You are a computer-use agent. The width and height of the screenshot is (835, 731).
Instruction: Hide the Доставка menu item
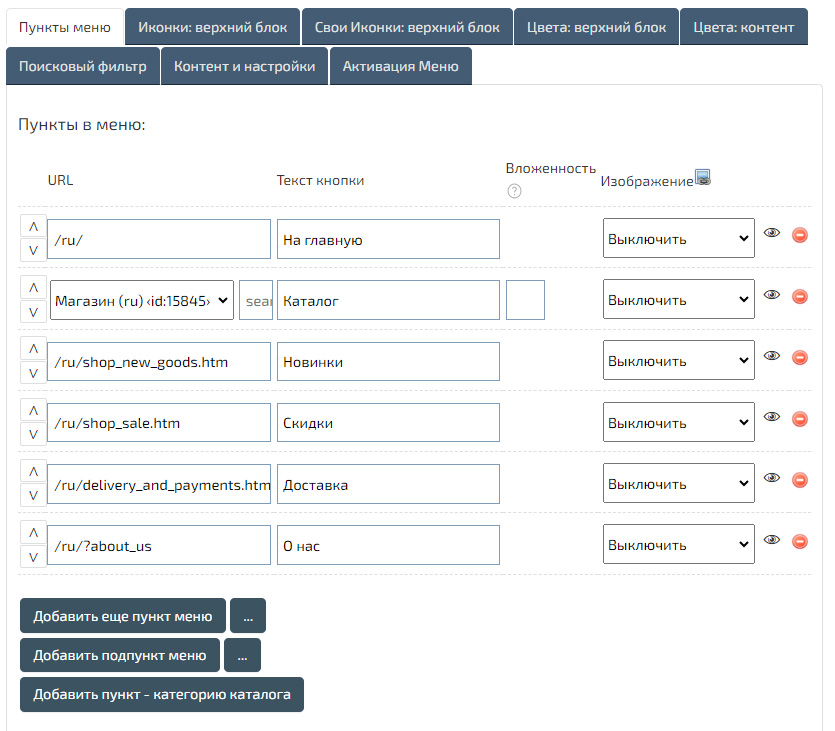[x=771, y=479]
